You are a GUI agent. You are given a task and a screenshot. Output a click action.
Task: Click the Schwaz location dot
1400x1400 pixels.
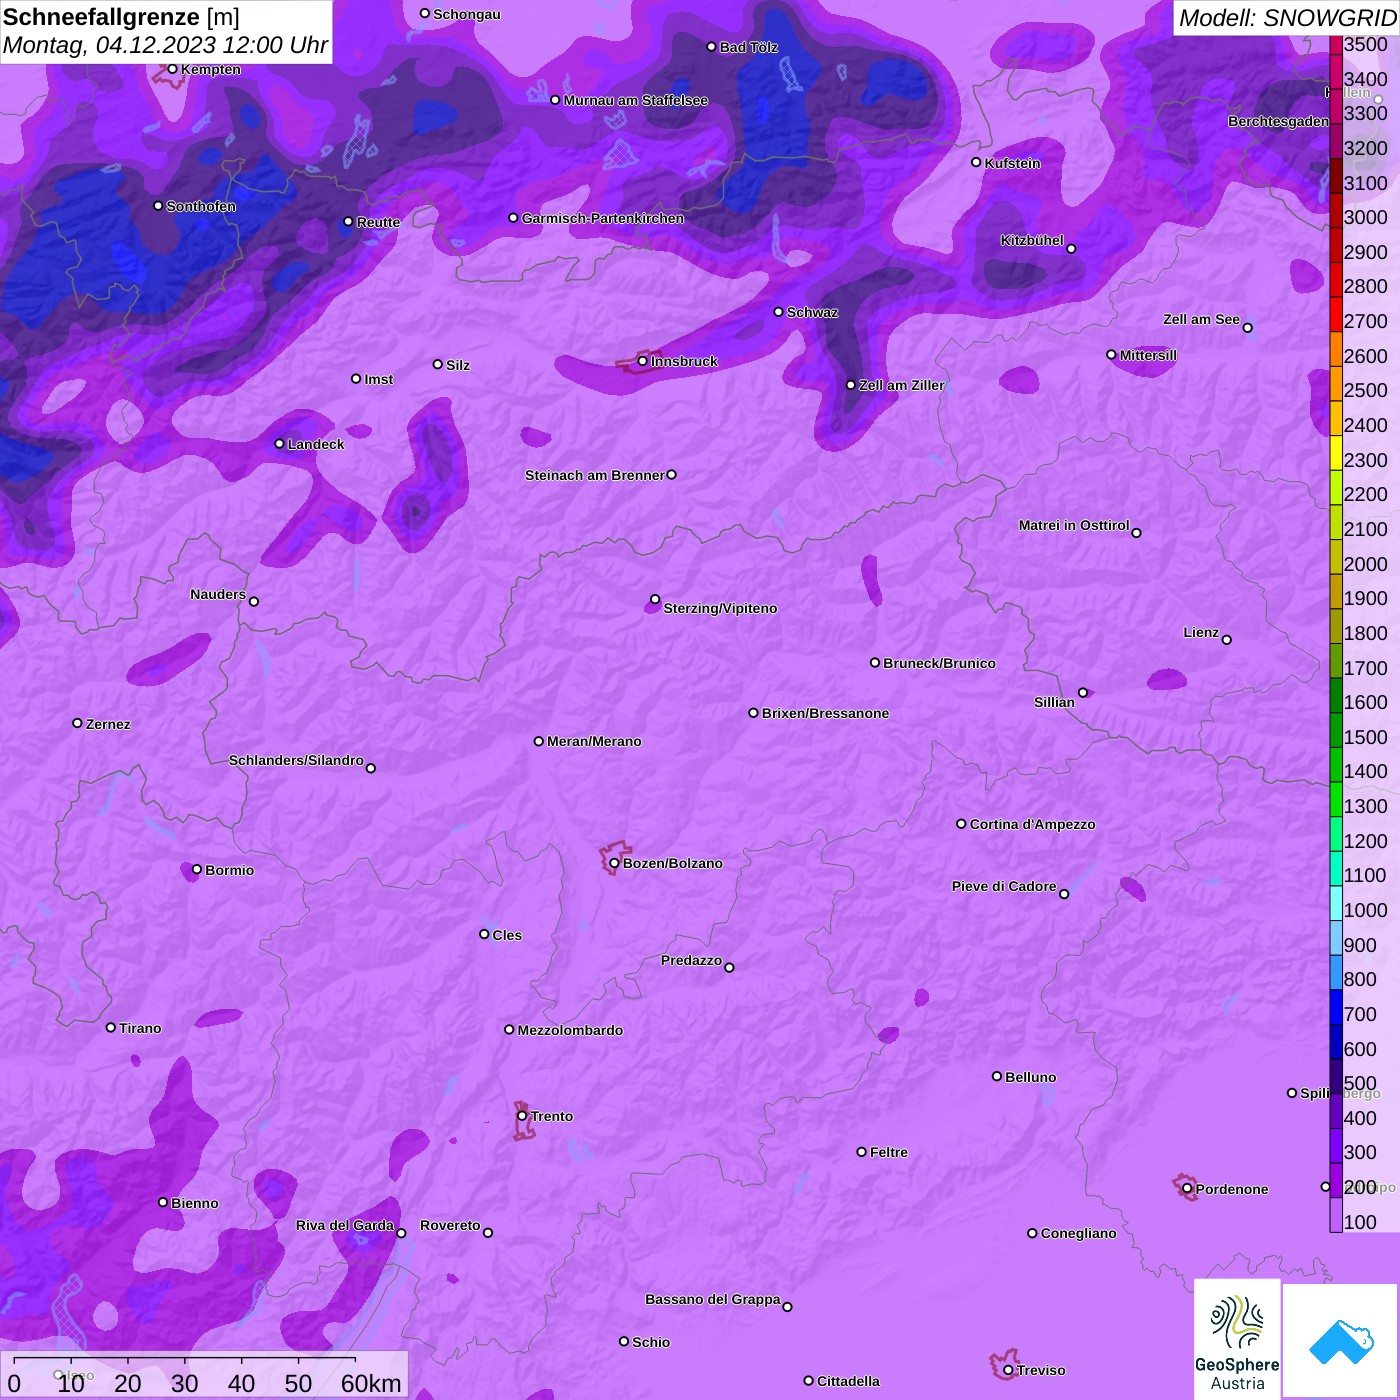(778, 312)
